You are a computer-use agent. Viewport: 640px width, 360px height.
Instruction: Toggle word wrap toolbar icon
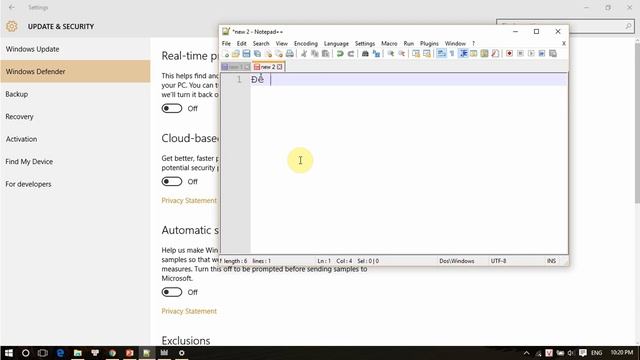point(441,53)
